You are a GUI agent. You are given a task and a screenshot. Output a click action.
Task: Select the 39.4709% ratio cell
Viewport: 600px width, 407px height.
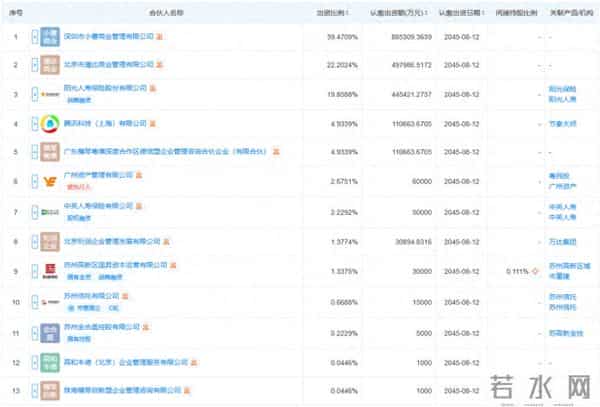tap(342, 37)
